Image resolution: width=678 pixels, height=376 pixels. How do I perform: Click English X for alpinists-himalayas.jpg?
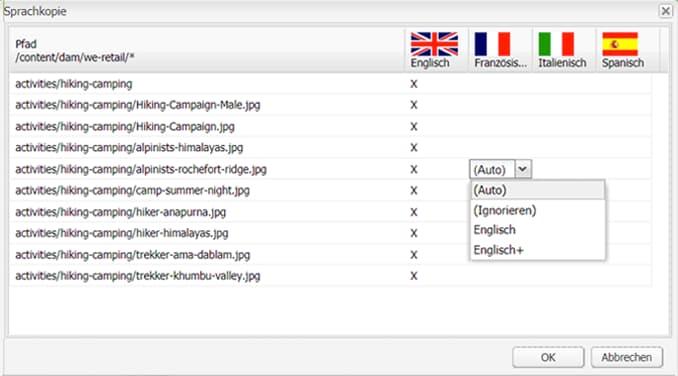pyautogui.click(x=414, y=148)
